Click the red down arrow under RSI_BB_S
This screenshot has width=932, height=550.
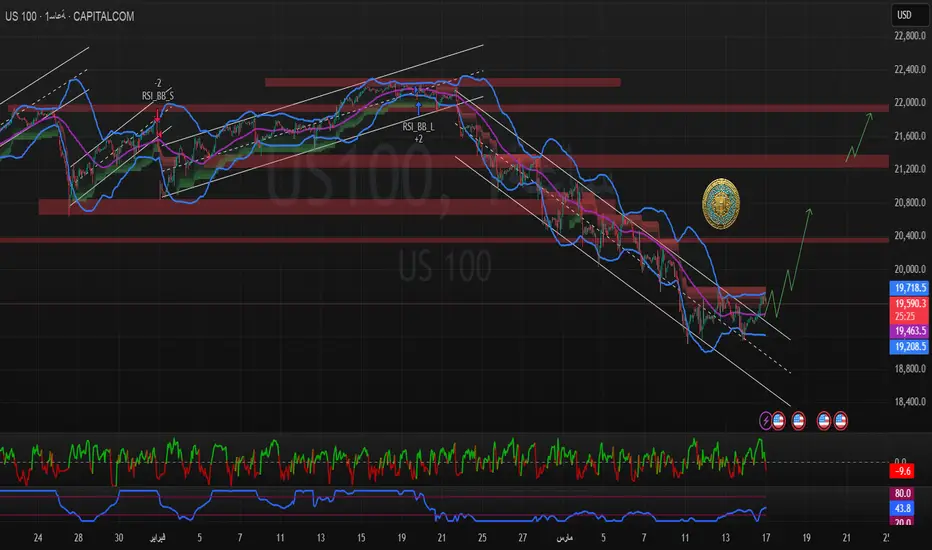[157, 118]
